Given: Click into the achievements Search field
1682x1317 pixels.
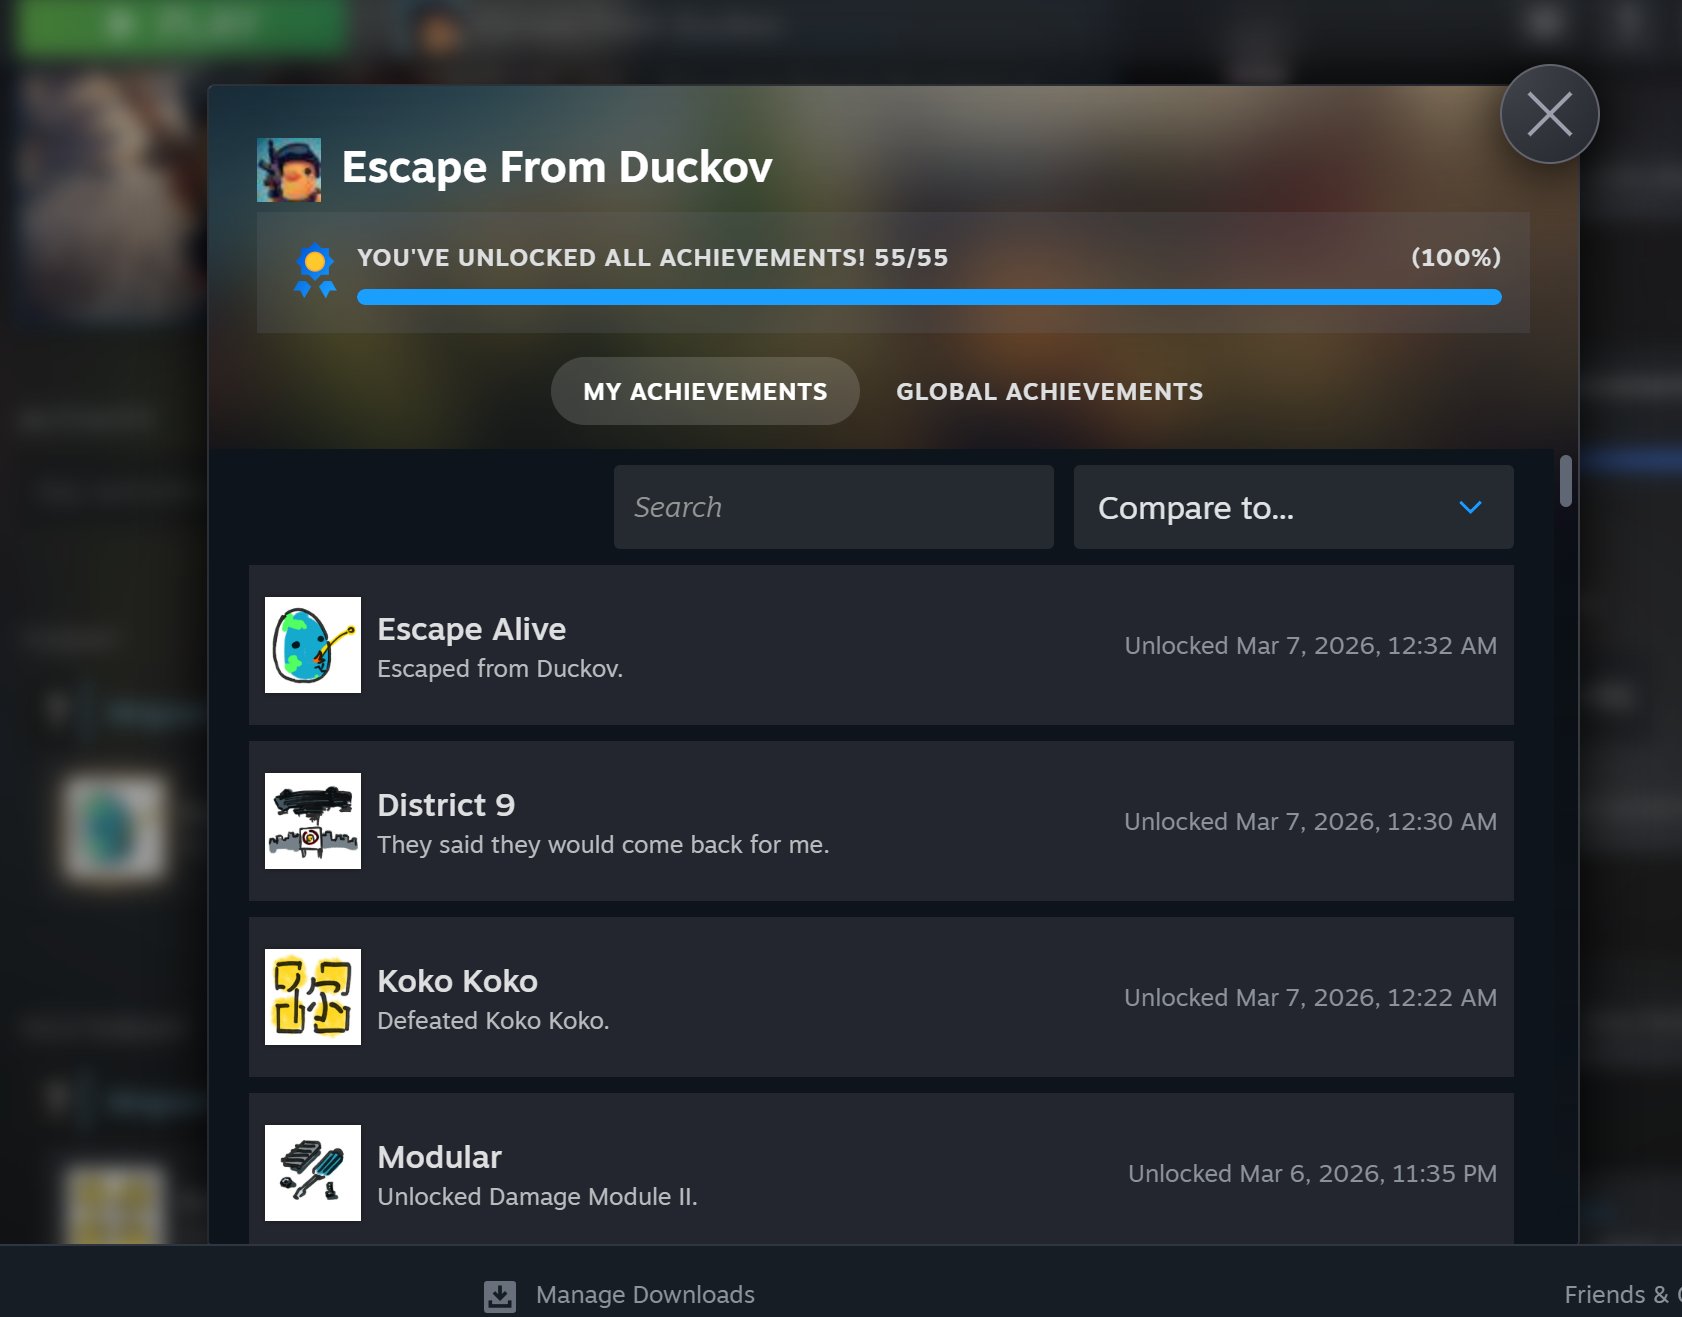Looking at the screenshot, I should [833, 507].
